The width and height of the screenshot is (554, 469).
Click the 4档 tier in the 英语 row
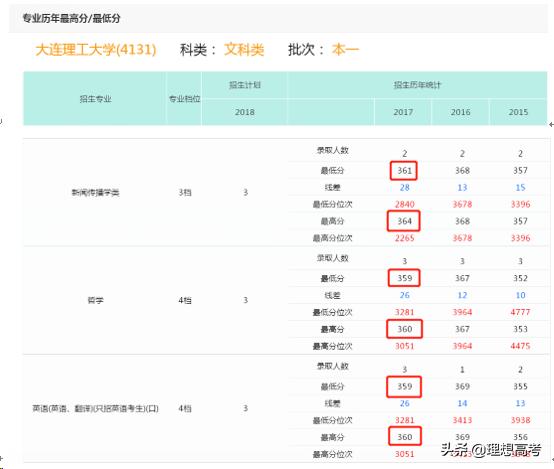pyautogui.click(x=185, y=409)
